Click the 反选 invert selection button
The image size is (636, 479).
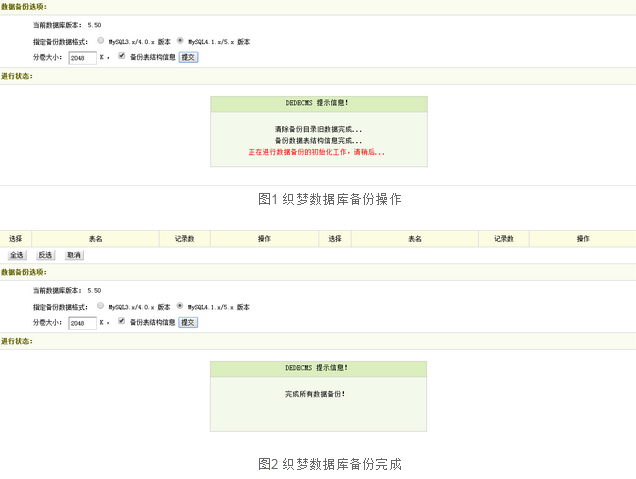click(x=45, y=255)
